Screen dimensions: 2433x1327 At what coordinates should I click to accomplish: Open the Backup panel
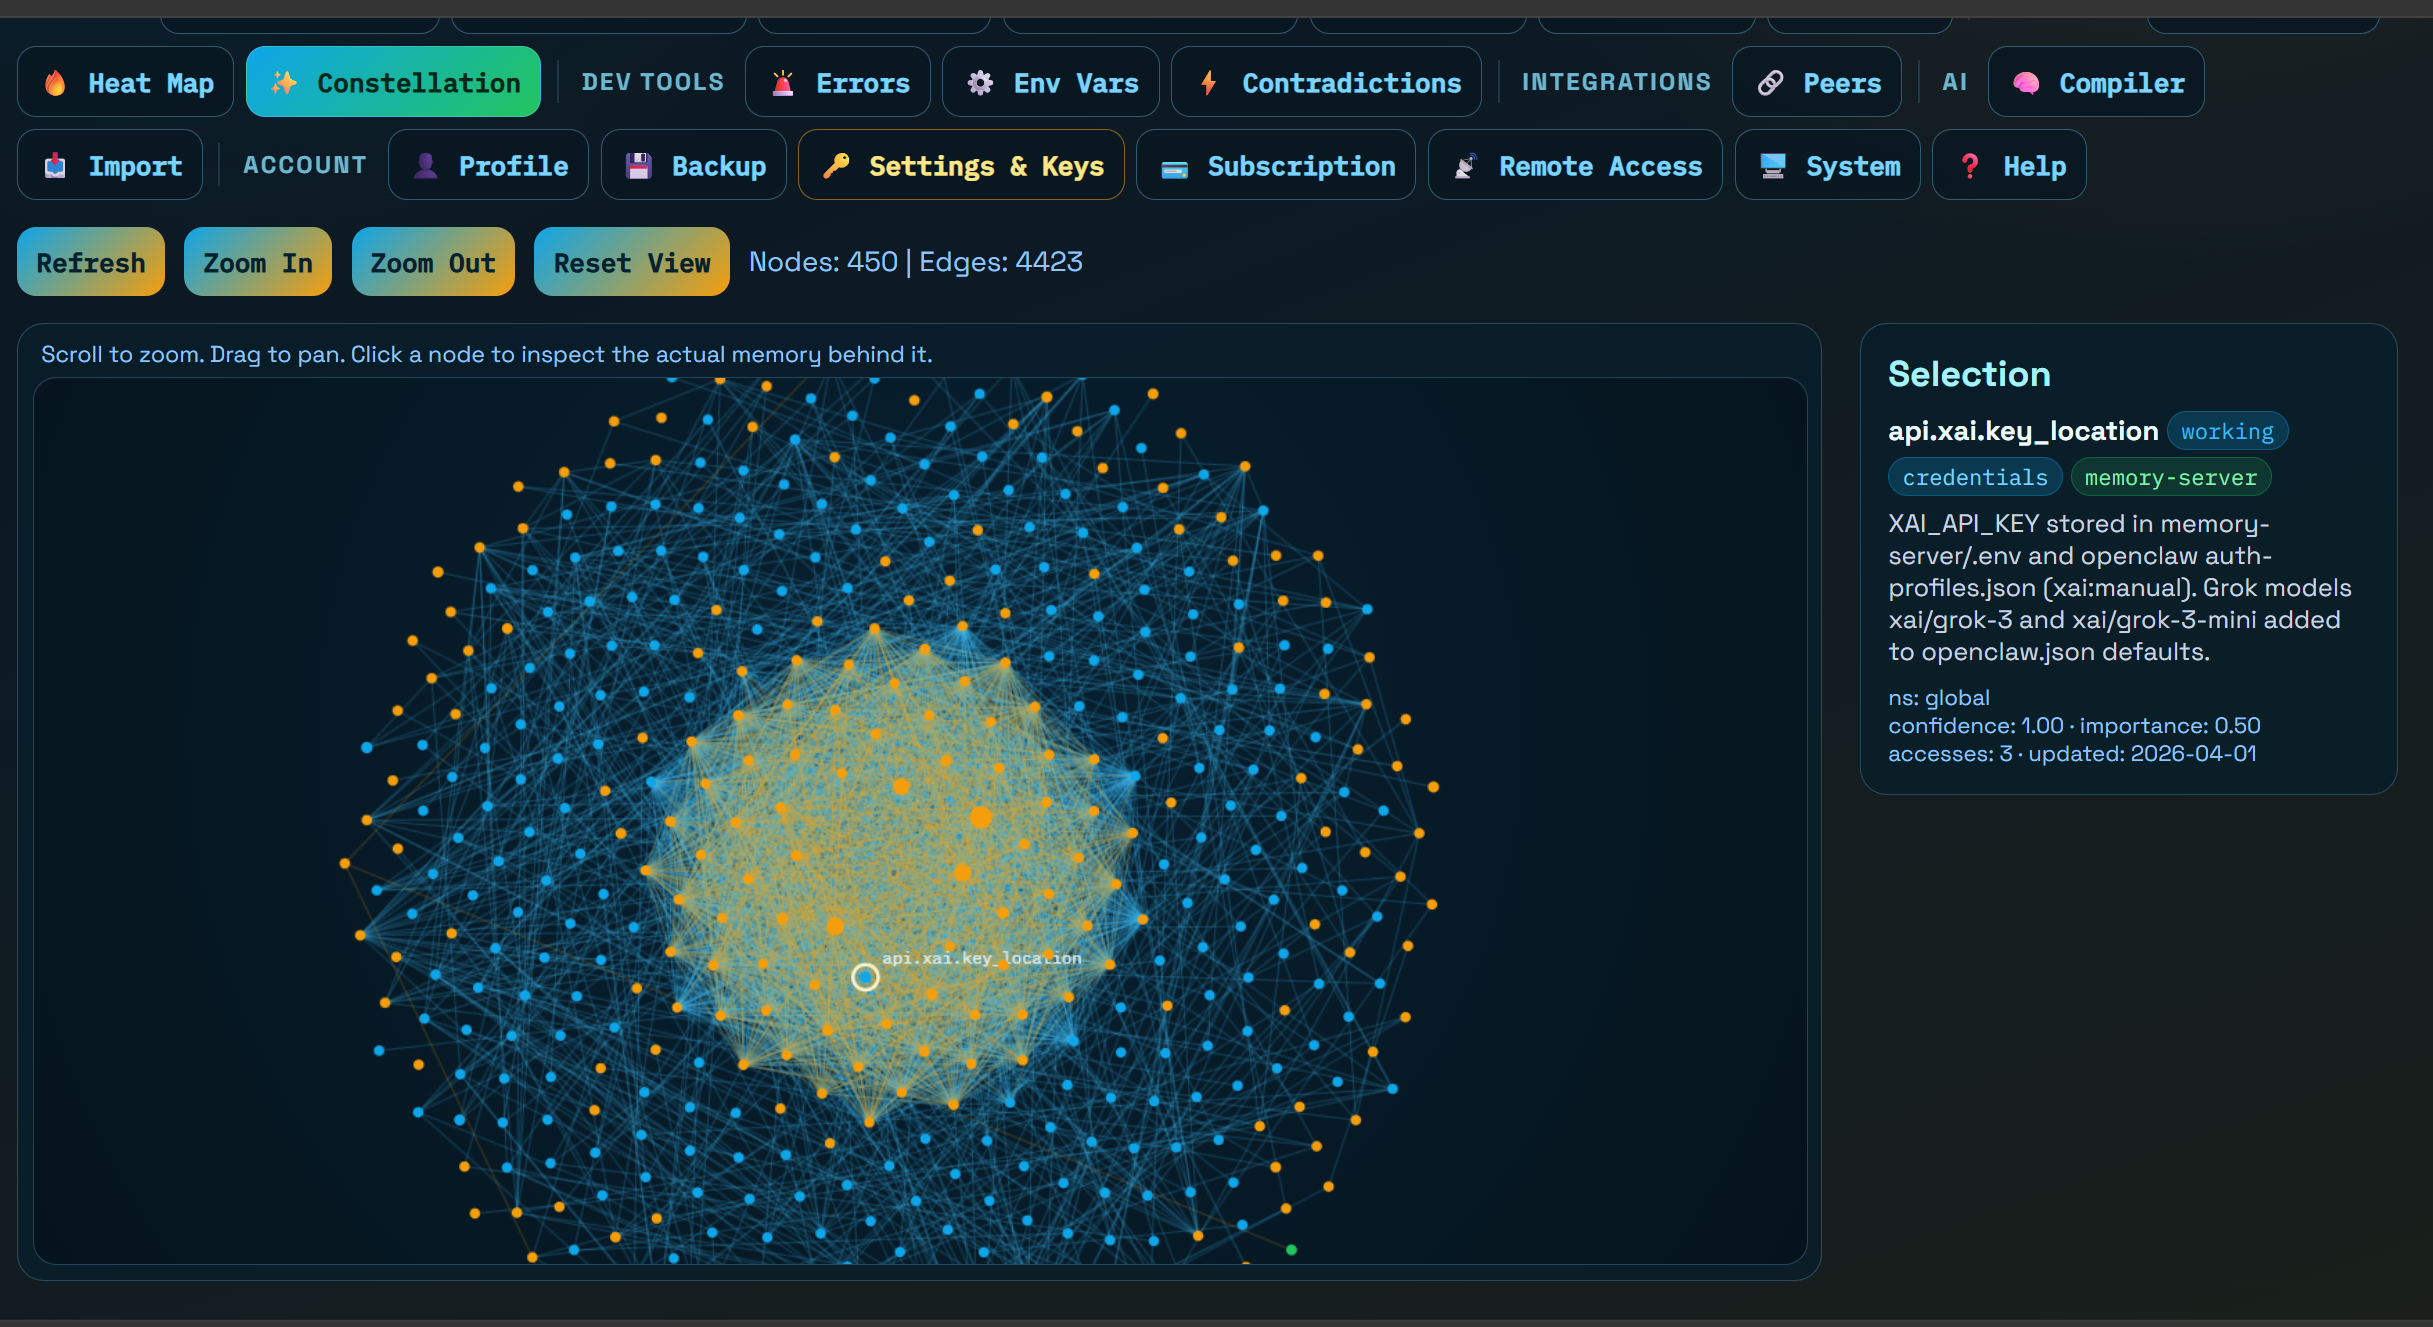coord(693,165)
